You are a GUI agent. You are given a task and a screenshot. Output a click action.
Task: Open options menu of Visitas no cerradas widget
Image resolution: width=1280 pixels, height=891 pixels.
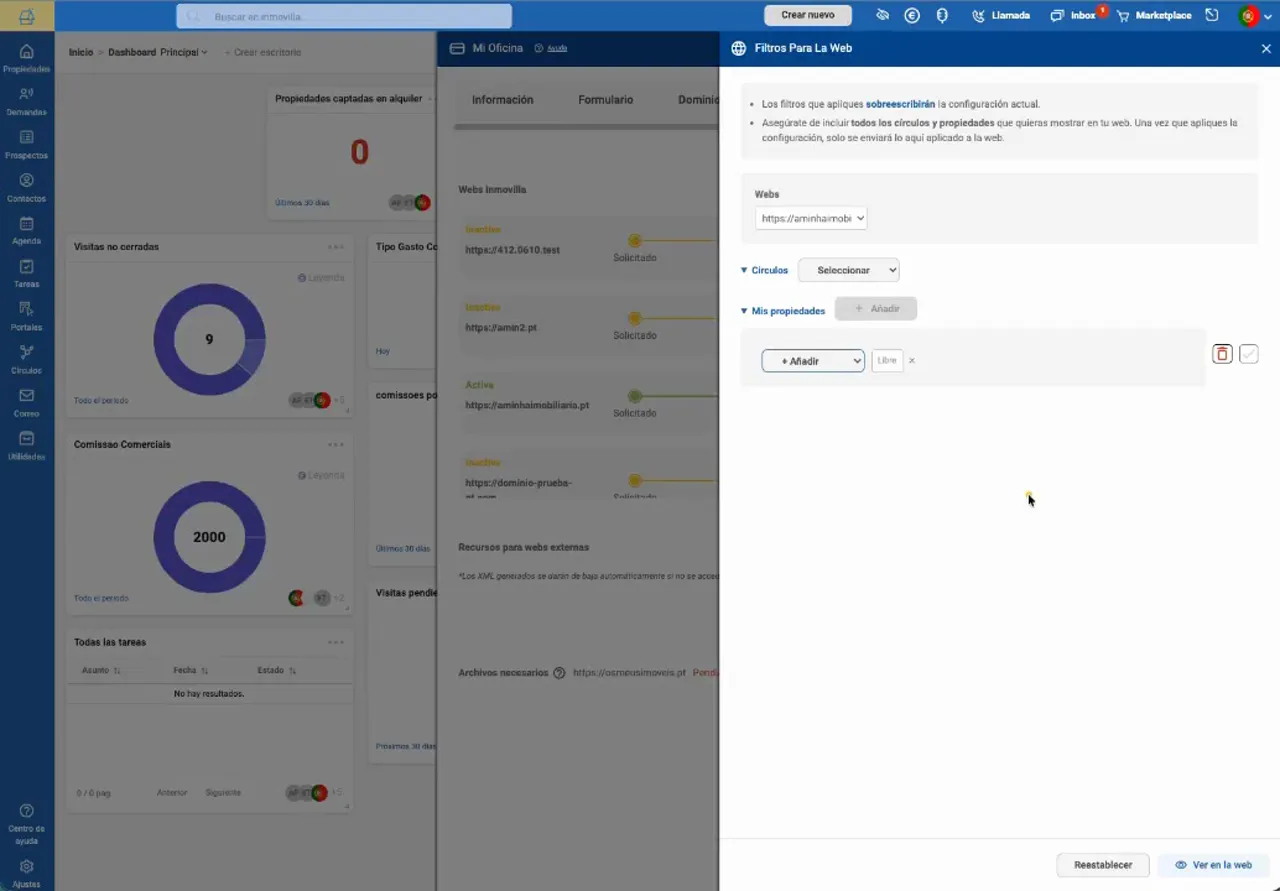click(x=335, y=247)
